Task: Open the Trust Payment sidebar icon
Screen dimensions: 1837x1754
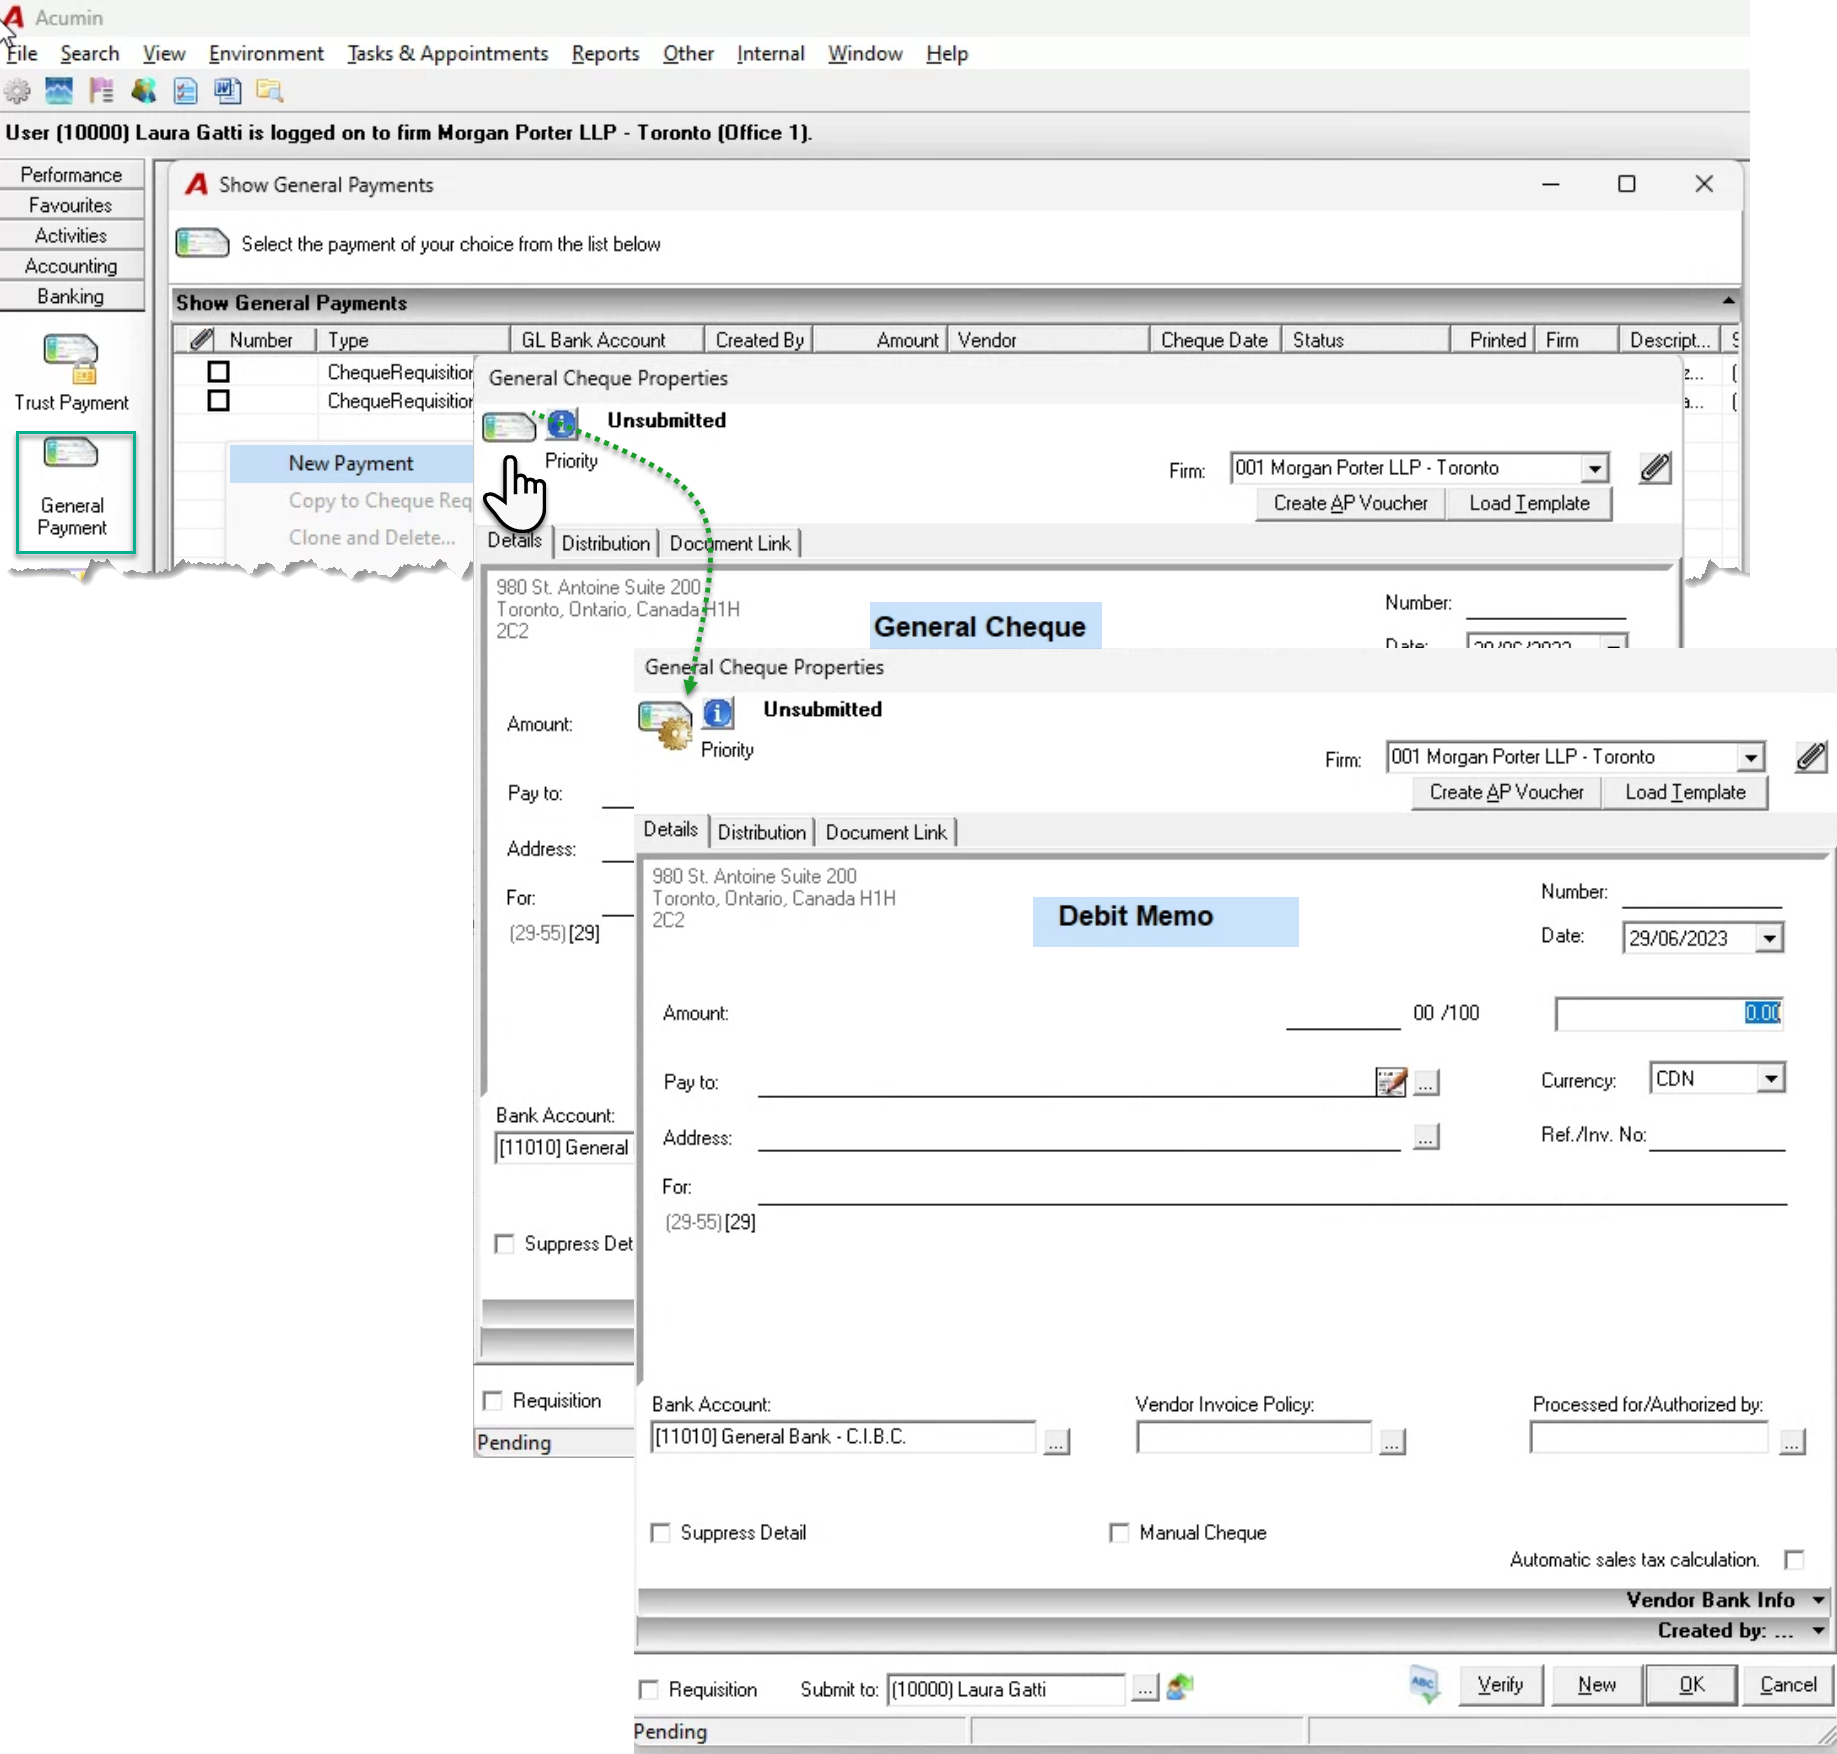Action: [71, 361]
